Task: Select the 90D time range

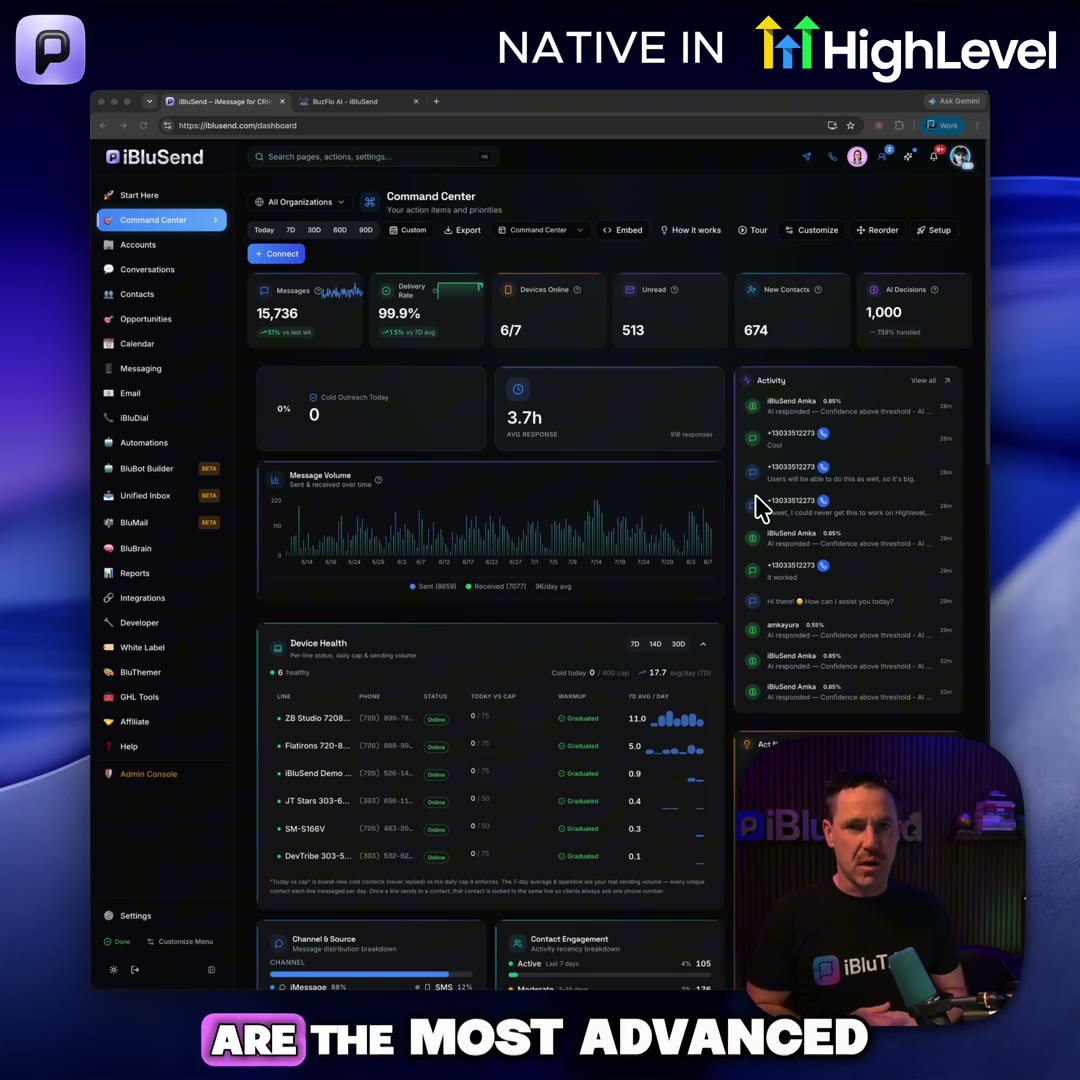Action: tap(366, 230)
